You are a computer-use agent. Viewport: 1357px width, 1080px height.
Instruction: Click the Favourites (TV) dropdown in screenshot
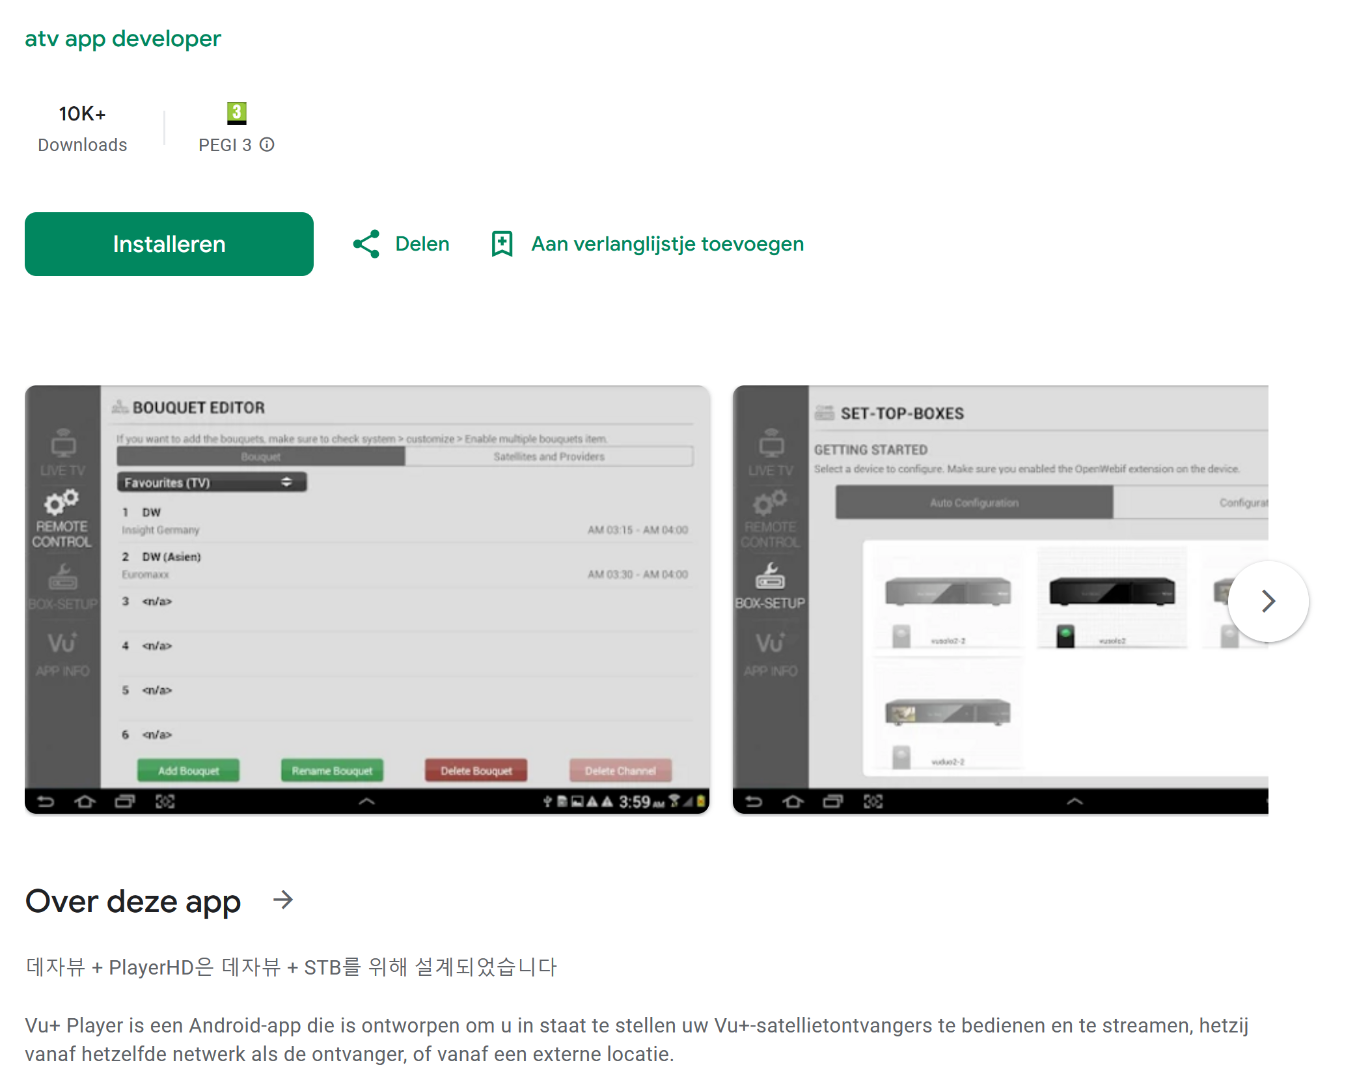tap(212, 482)
